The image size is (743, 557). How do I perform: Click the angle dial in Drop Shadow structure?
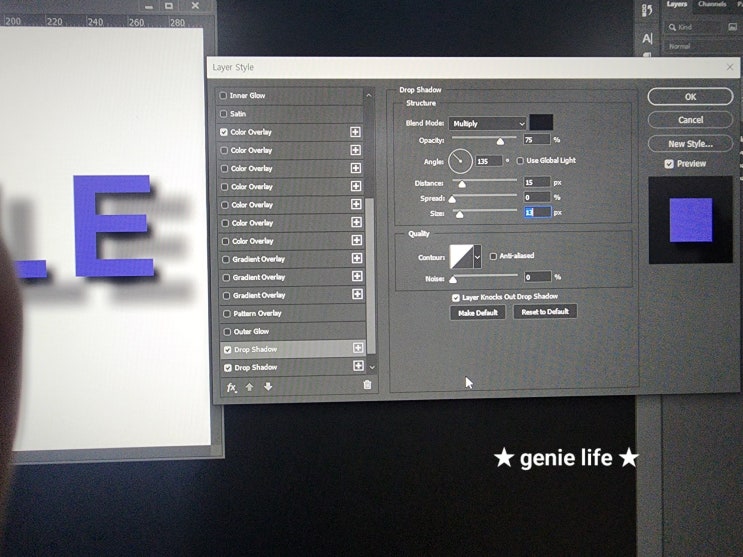(x=460, y=161)
